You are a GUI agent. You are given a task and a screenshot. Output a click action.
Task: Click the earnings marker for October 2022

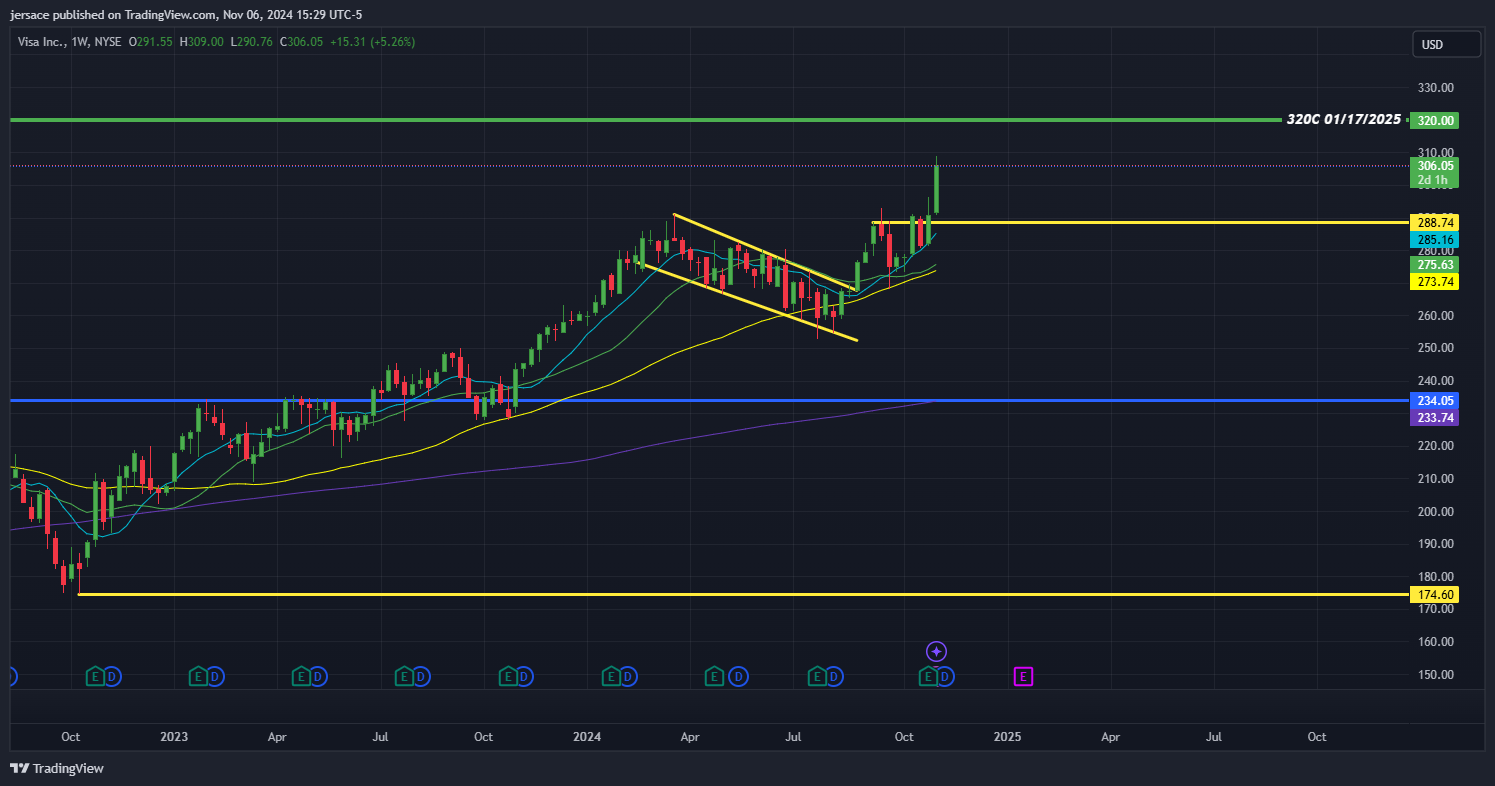tap(96, 677)
